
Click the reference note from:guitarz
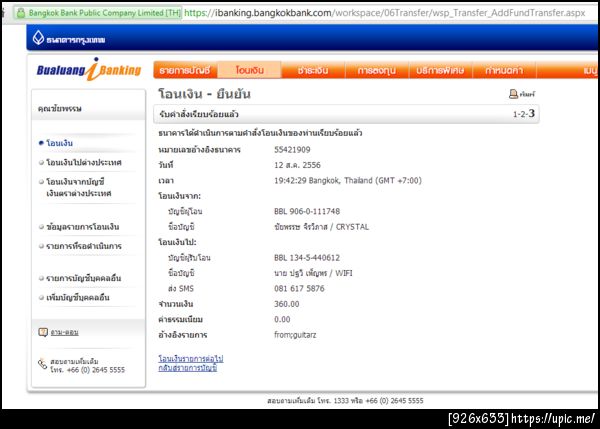point(295,335)
